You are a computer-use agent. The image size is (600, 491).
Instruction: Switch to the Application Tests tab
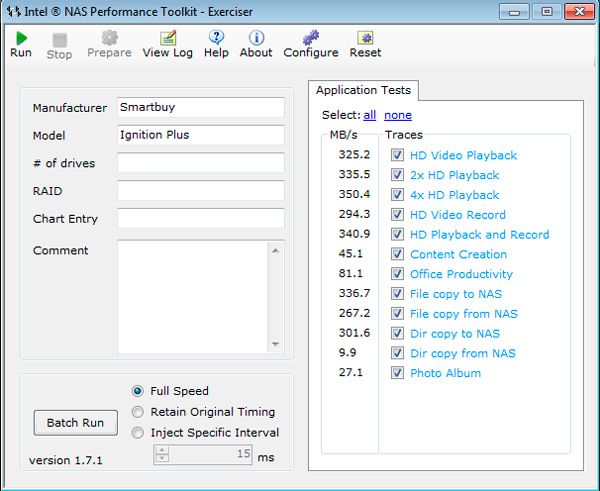(x=363, y=90)
